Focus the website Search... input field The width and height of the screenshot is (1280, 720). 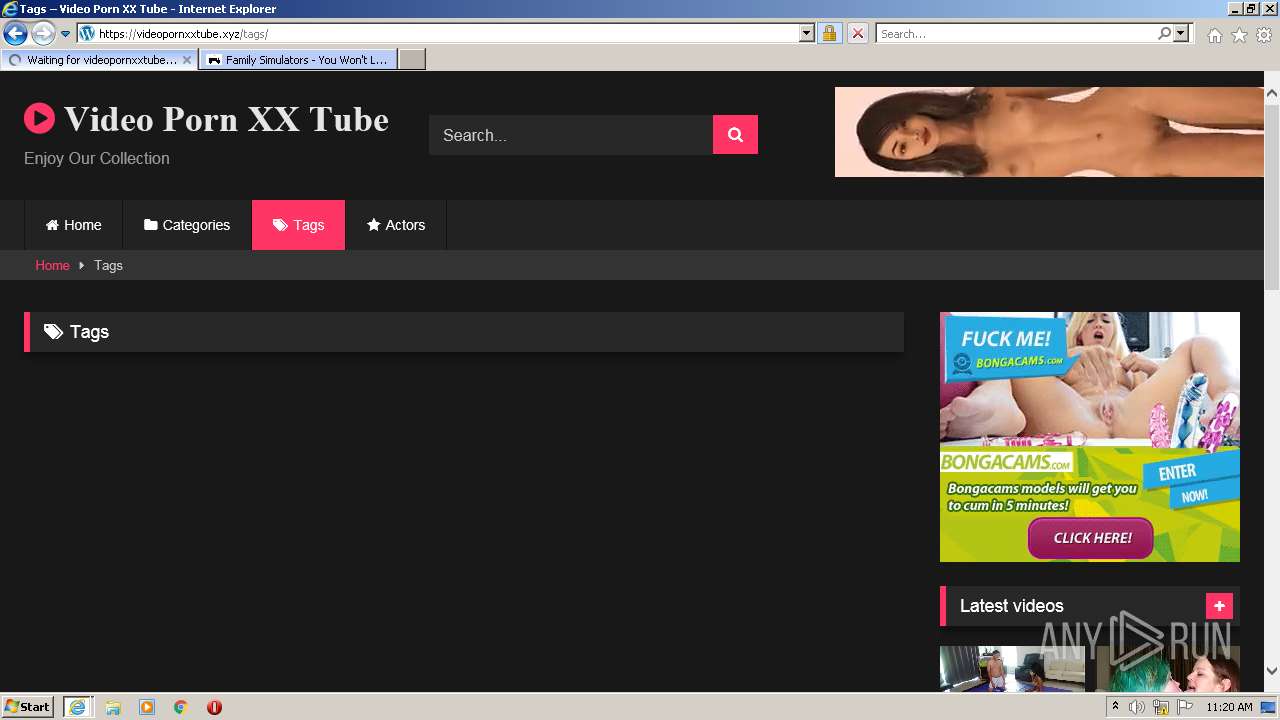click(571, 135)
